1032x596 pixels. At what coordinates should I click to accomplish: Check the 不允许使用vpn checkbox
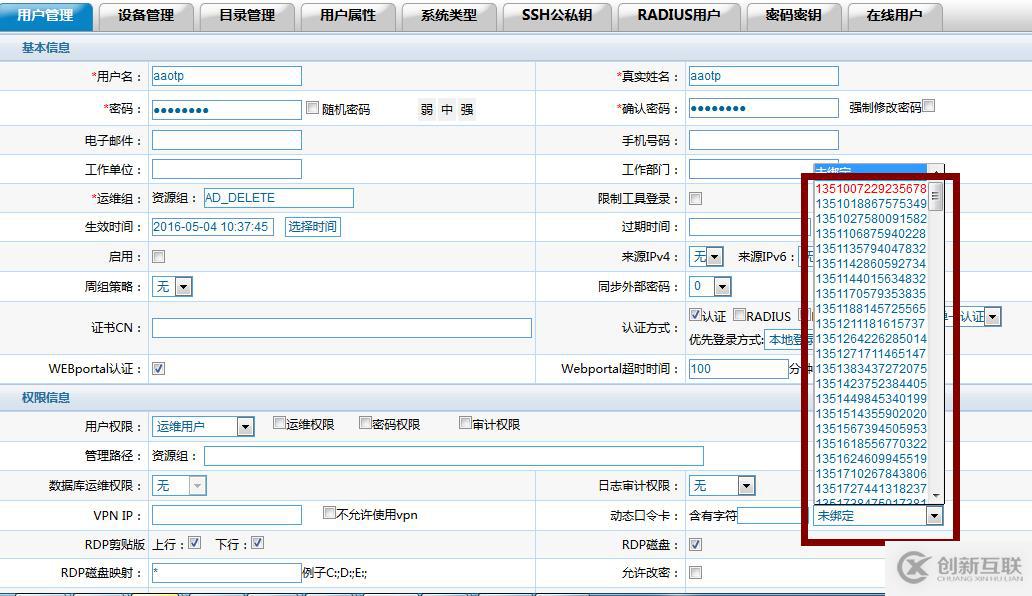click(x=329, y=512)
